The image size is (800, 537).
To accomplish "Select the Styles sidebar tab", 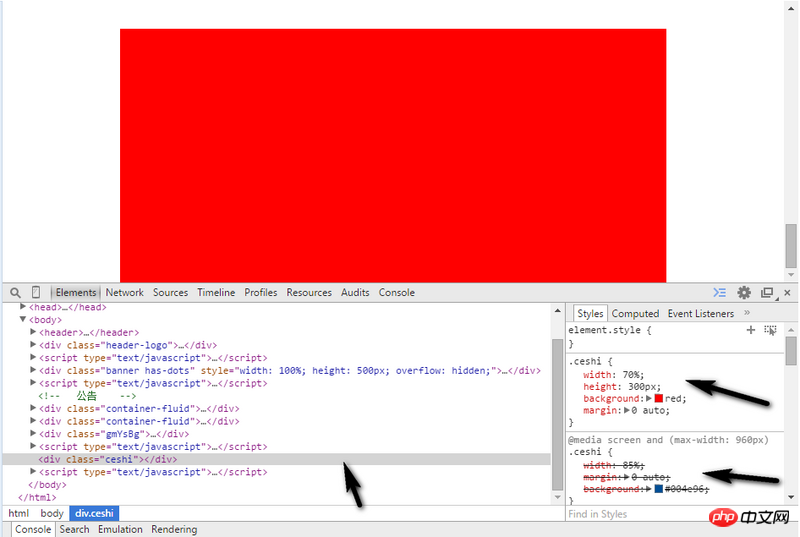I will click(590, 313).
